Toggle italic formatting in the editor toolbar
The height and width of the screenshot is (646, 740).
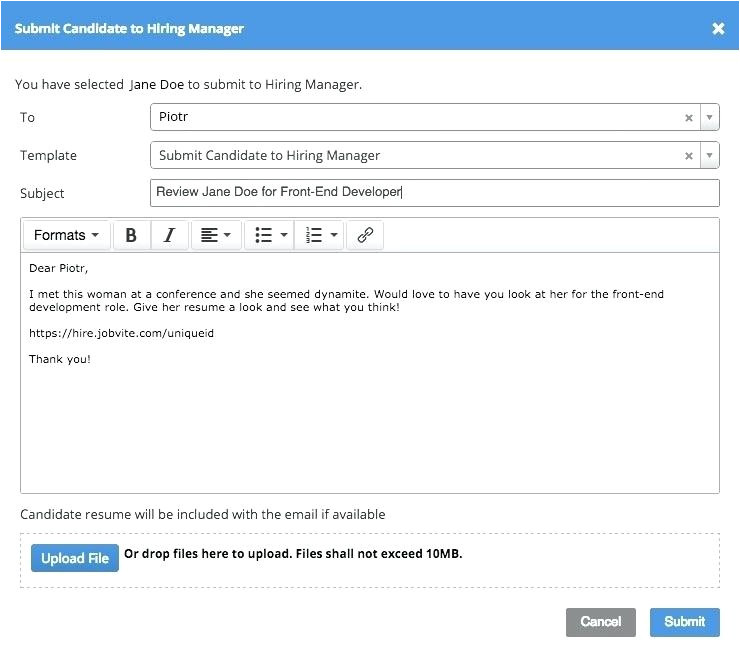(x=169, y=235)
